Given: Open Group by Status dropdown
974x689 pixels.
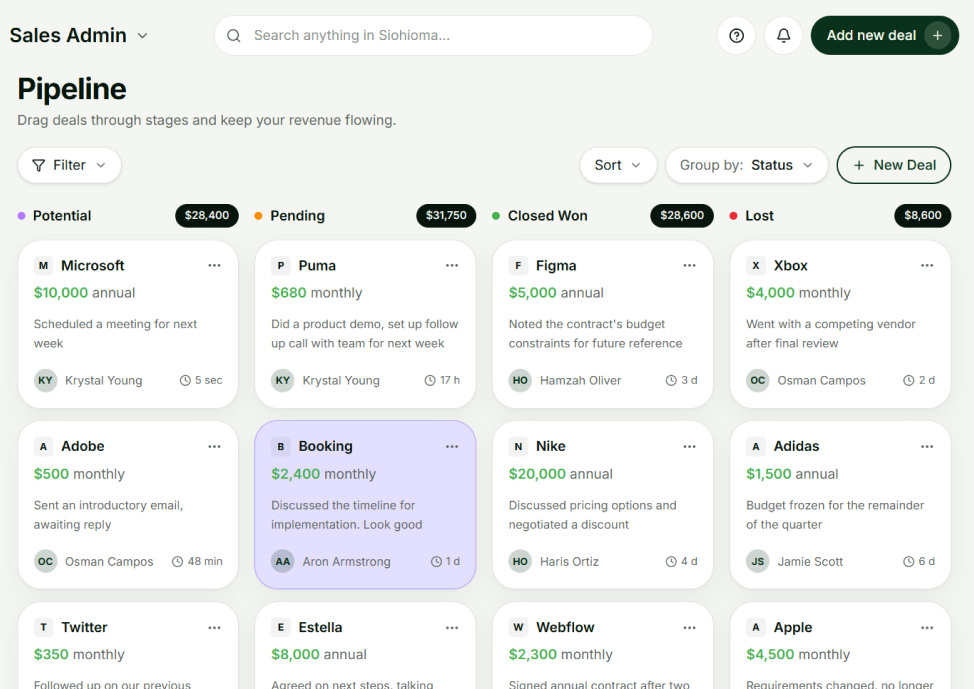Looking at the screenshot, I should click(x=747, y=165).
